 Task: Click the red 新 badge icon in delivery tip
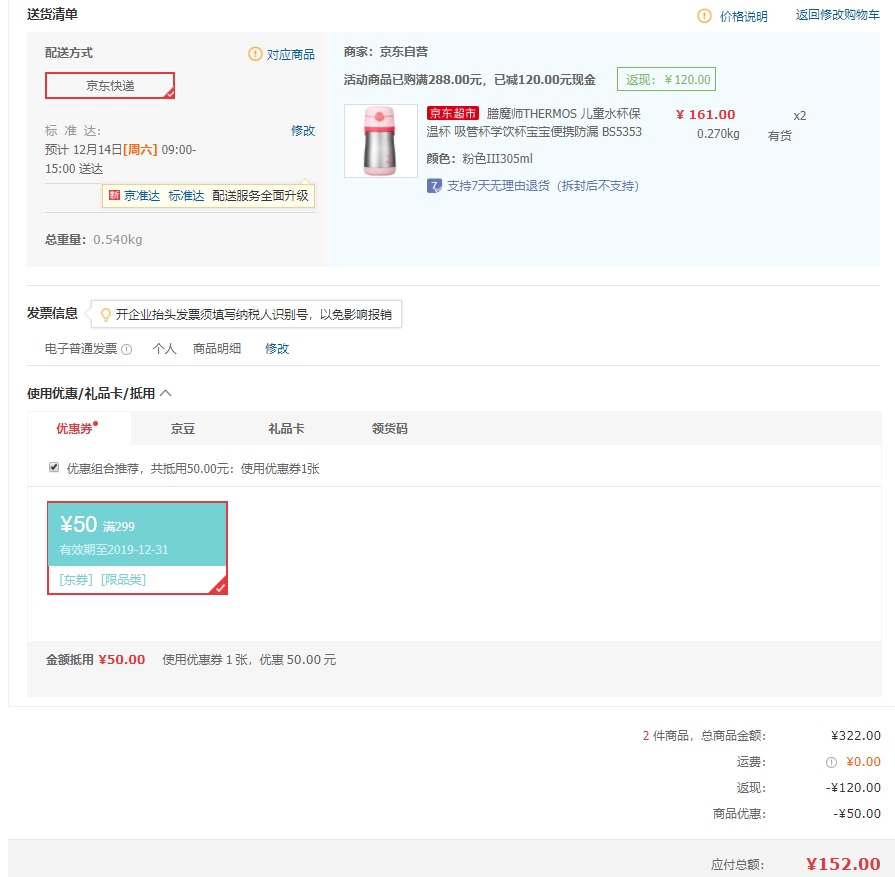pos(114,195)
